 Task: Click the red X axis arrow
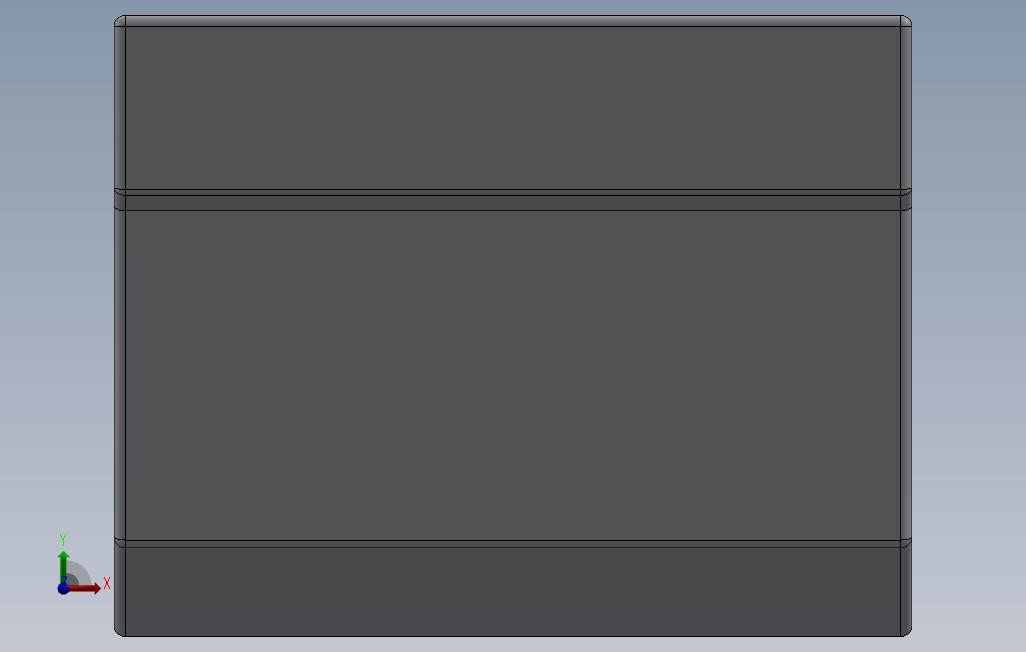pyautogui.click(x=85, y=589)
